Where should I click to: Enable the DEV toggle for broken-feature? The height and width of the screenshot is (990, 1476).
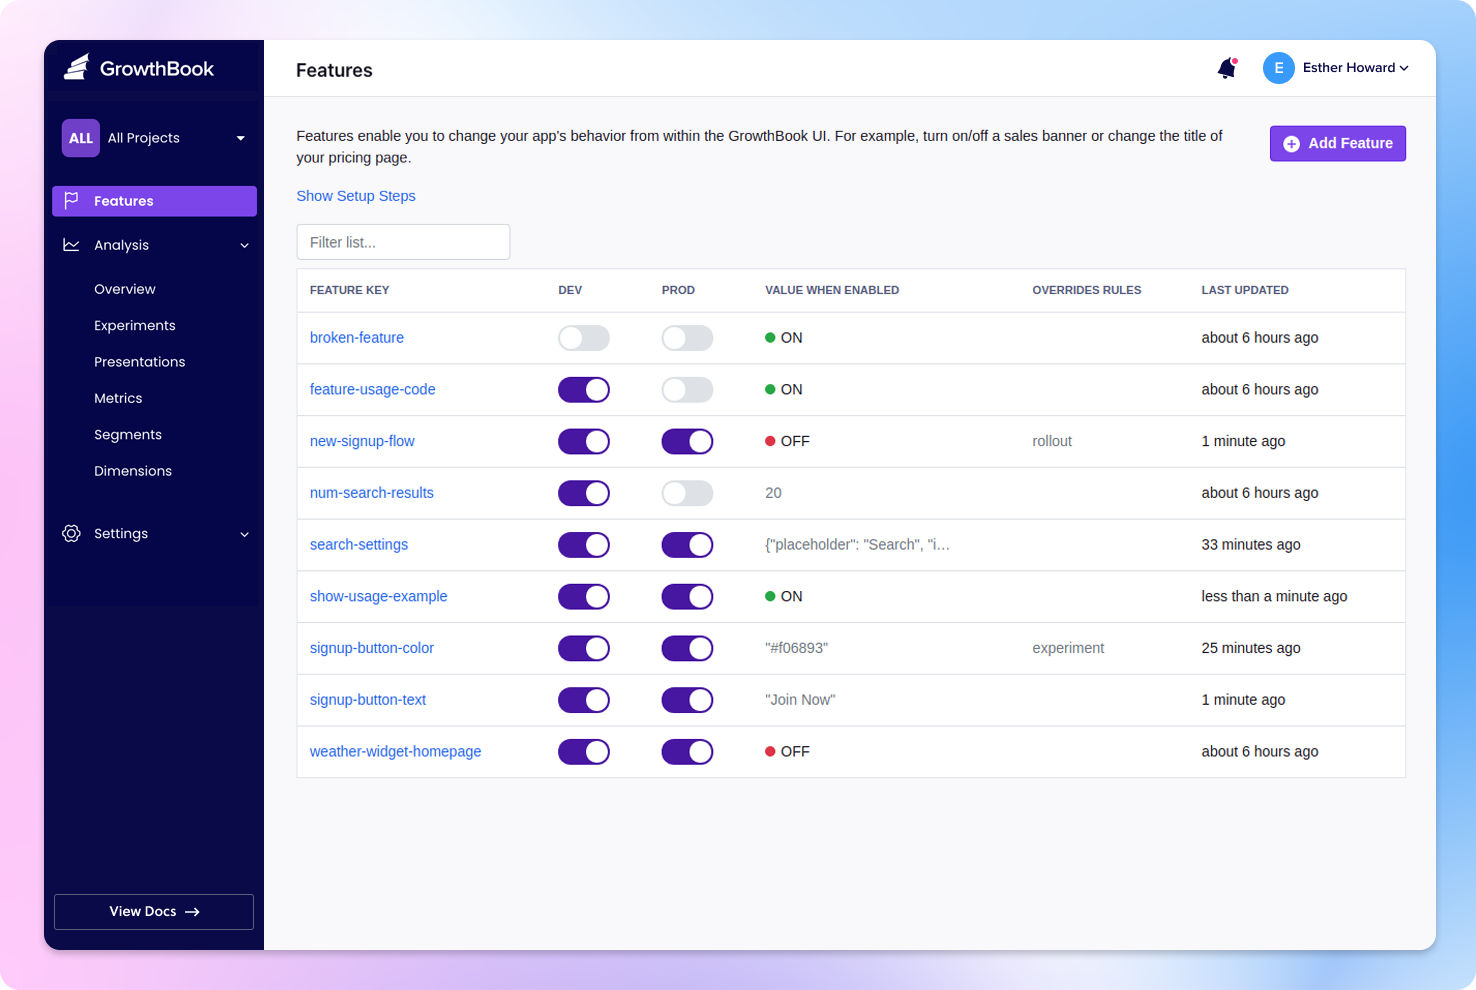point(583,338)
